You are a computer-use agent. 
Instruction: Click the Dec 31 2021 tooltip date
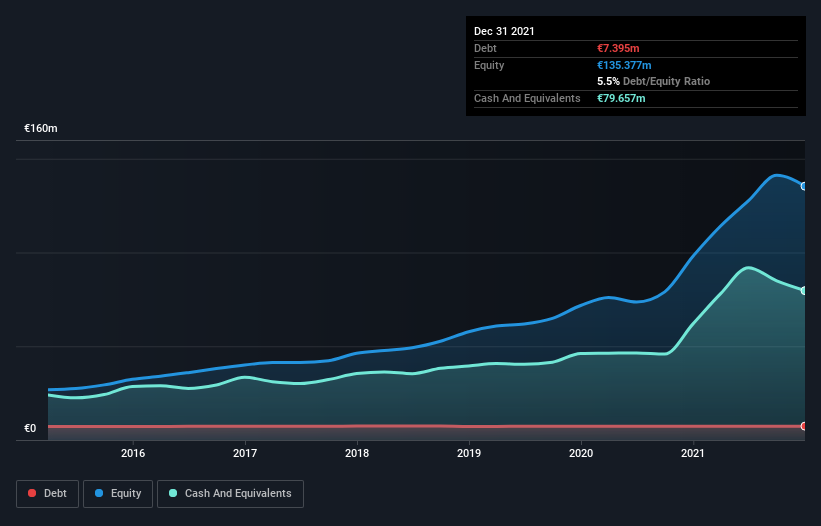[504, 31]
